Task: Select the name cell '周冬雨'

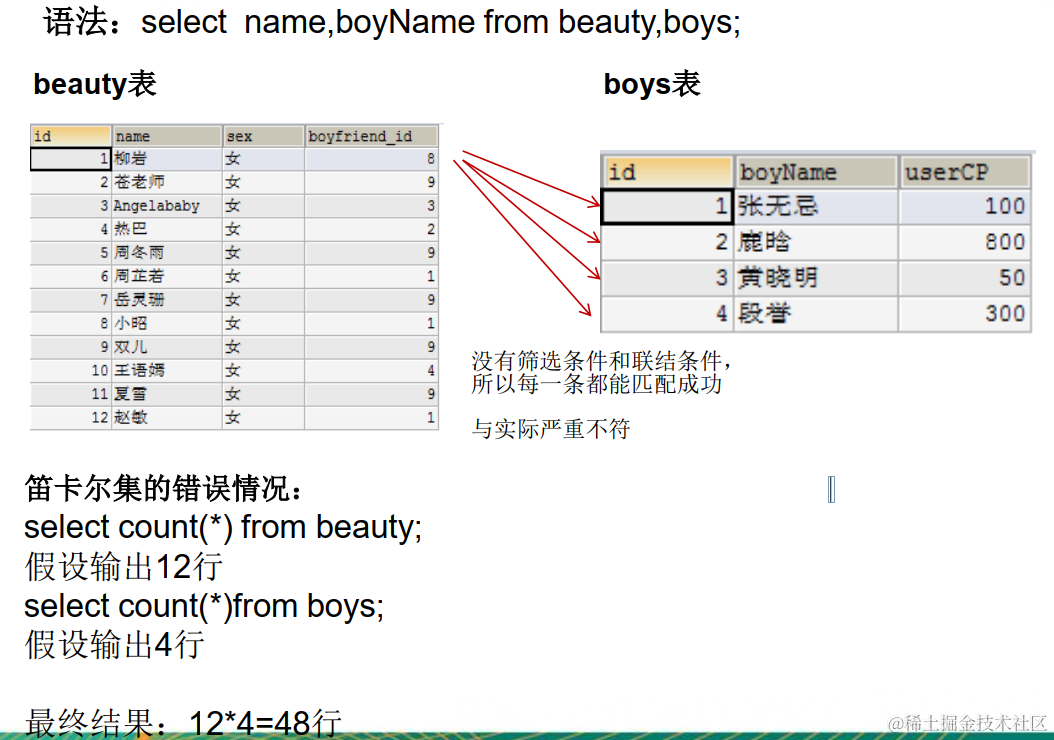Action: point(167,253)
